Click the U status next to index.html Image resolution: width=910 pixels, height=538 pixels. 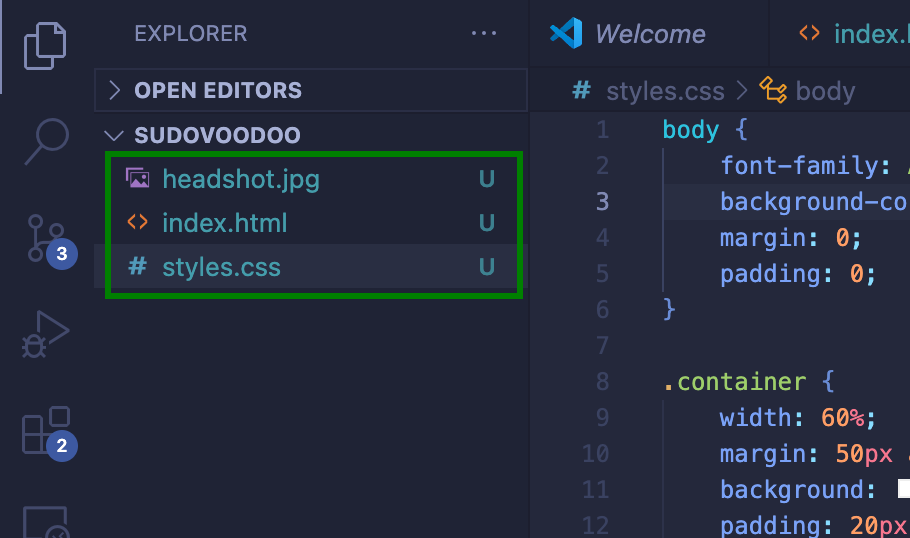(487, 223)
